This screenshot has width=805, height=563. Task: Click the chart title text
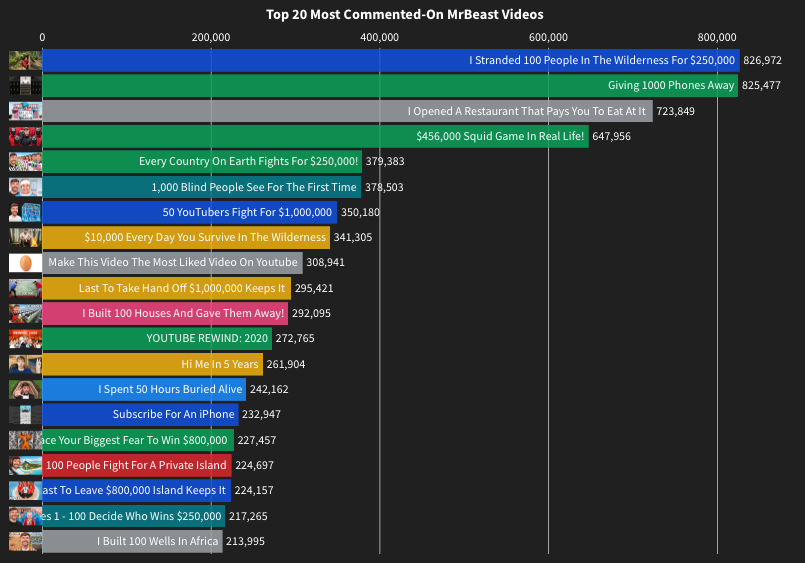(x=405, y=14)
